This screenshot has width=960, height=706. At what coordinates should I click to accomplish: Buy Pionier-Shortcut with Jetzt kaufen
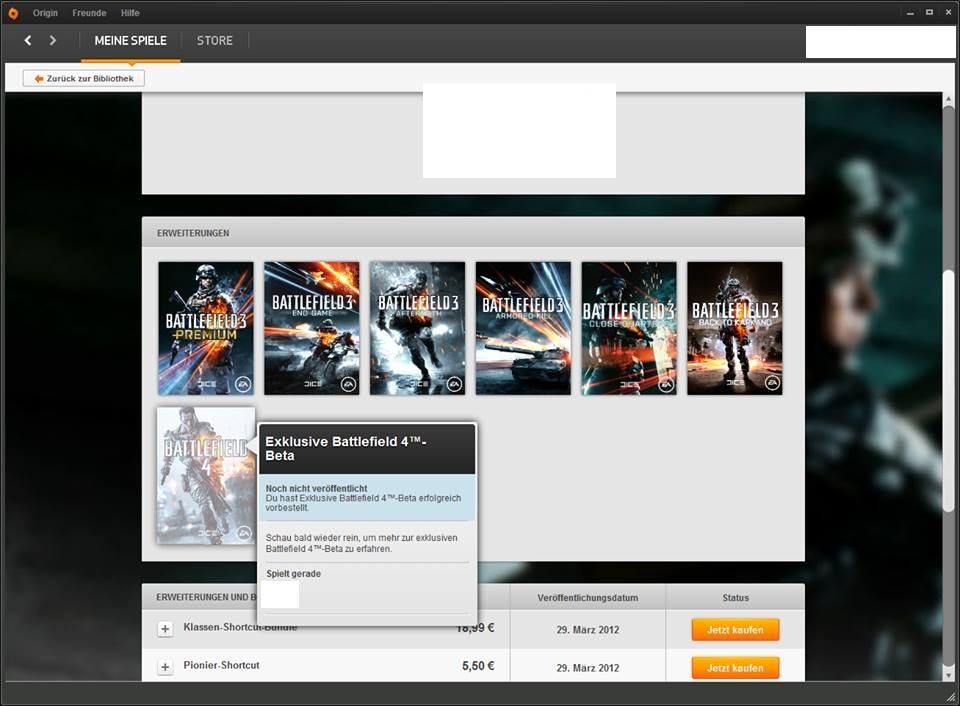pos(735,667)
